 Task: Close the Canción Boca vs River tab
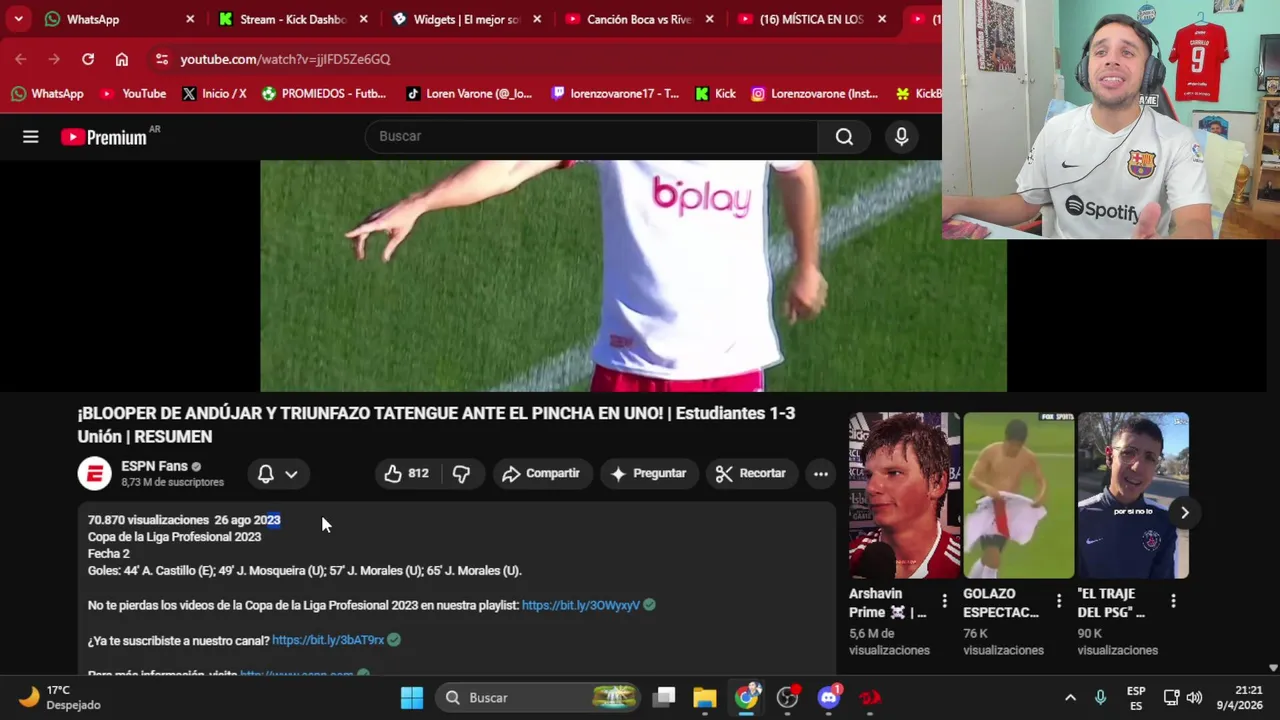pyautogui.click(x=710, y=19)
